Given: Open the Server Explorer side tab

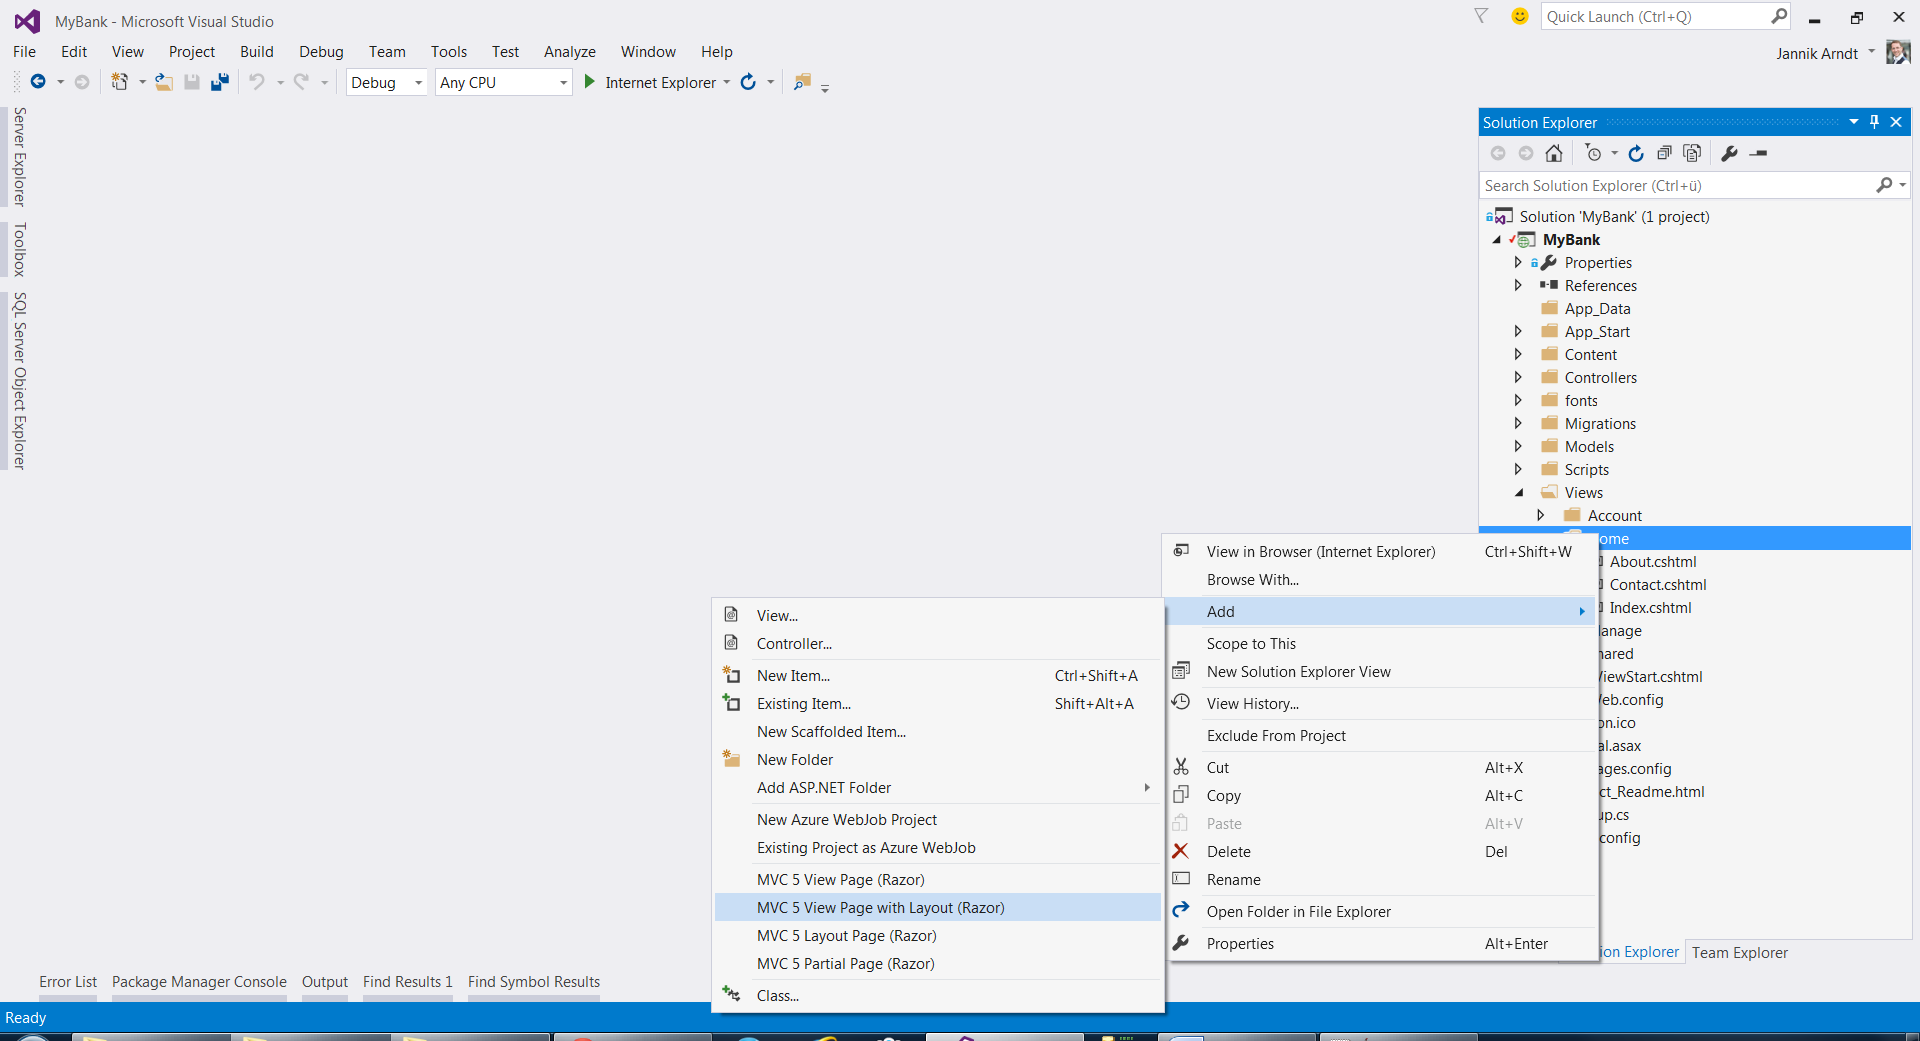Looking at the screenshot, I should coord(18,156).
